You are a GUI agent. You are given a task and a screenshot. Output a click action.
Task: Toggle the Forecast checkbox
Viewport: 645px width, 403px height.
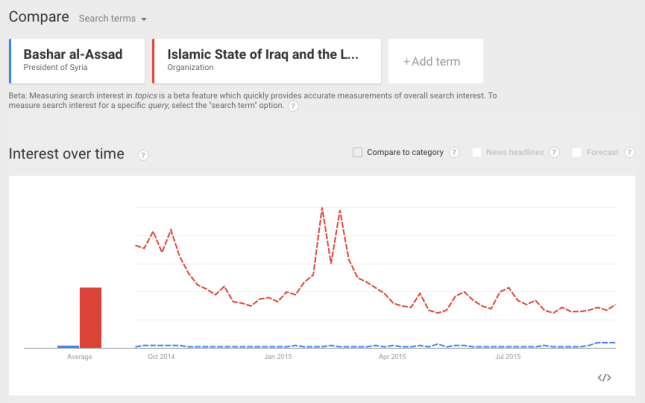pyautogui.click(x=577, y=153)
